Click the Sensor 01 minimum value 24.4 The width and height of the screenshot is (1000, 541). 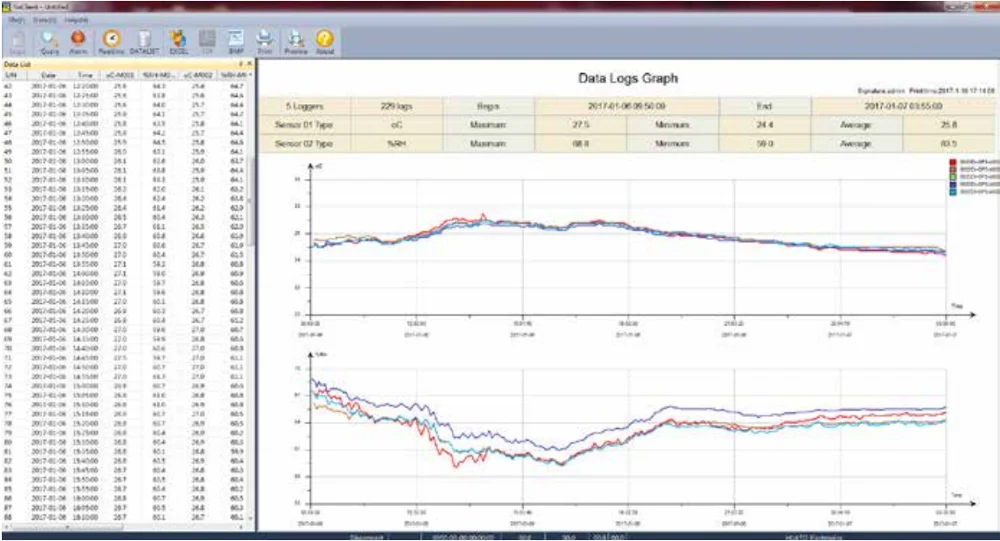pyautogui.click(x=765, y=125)
